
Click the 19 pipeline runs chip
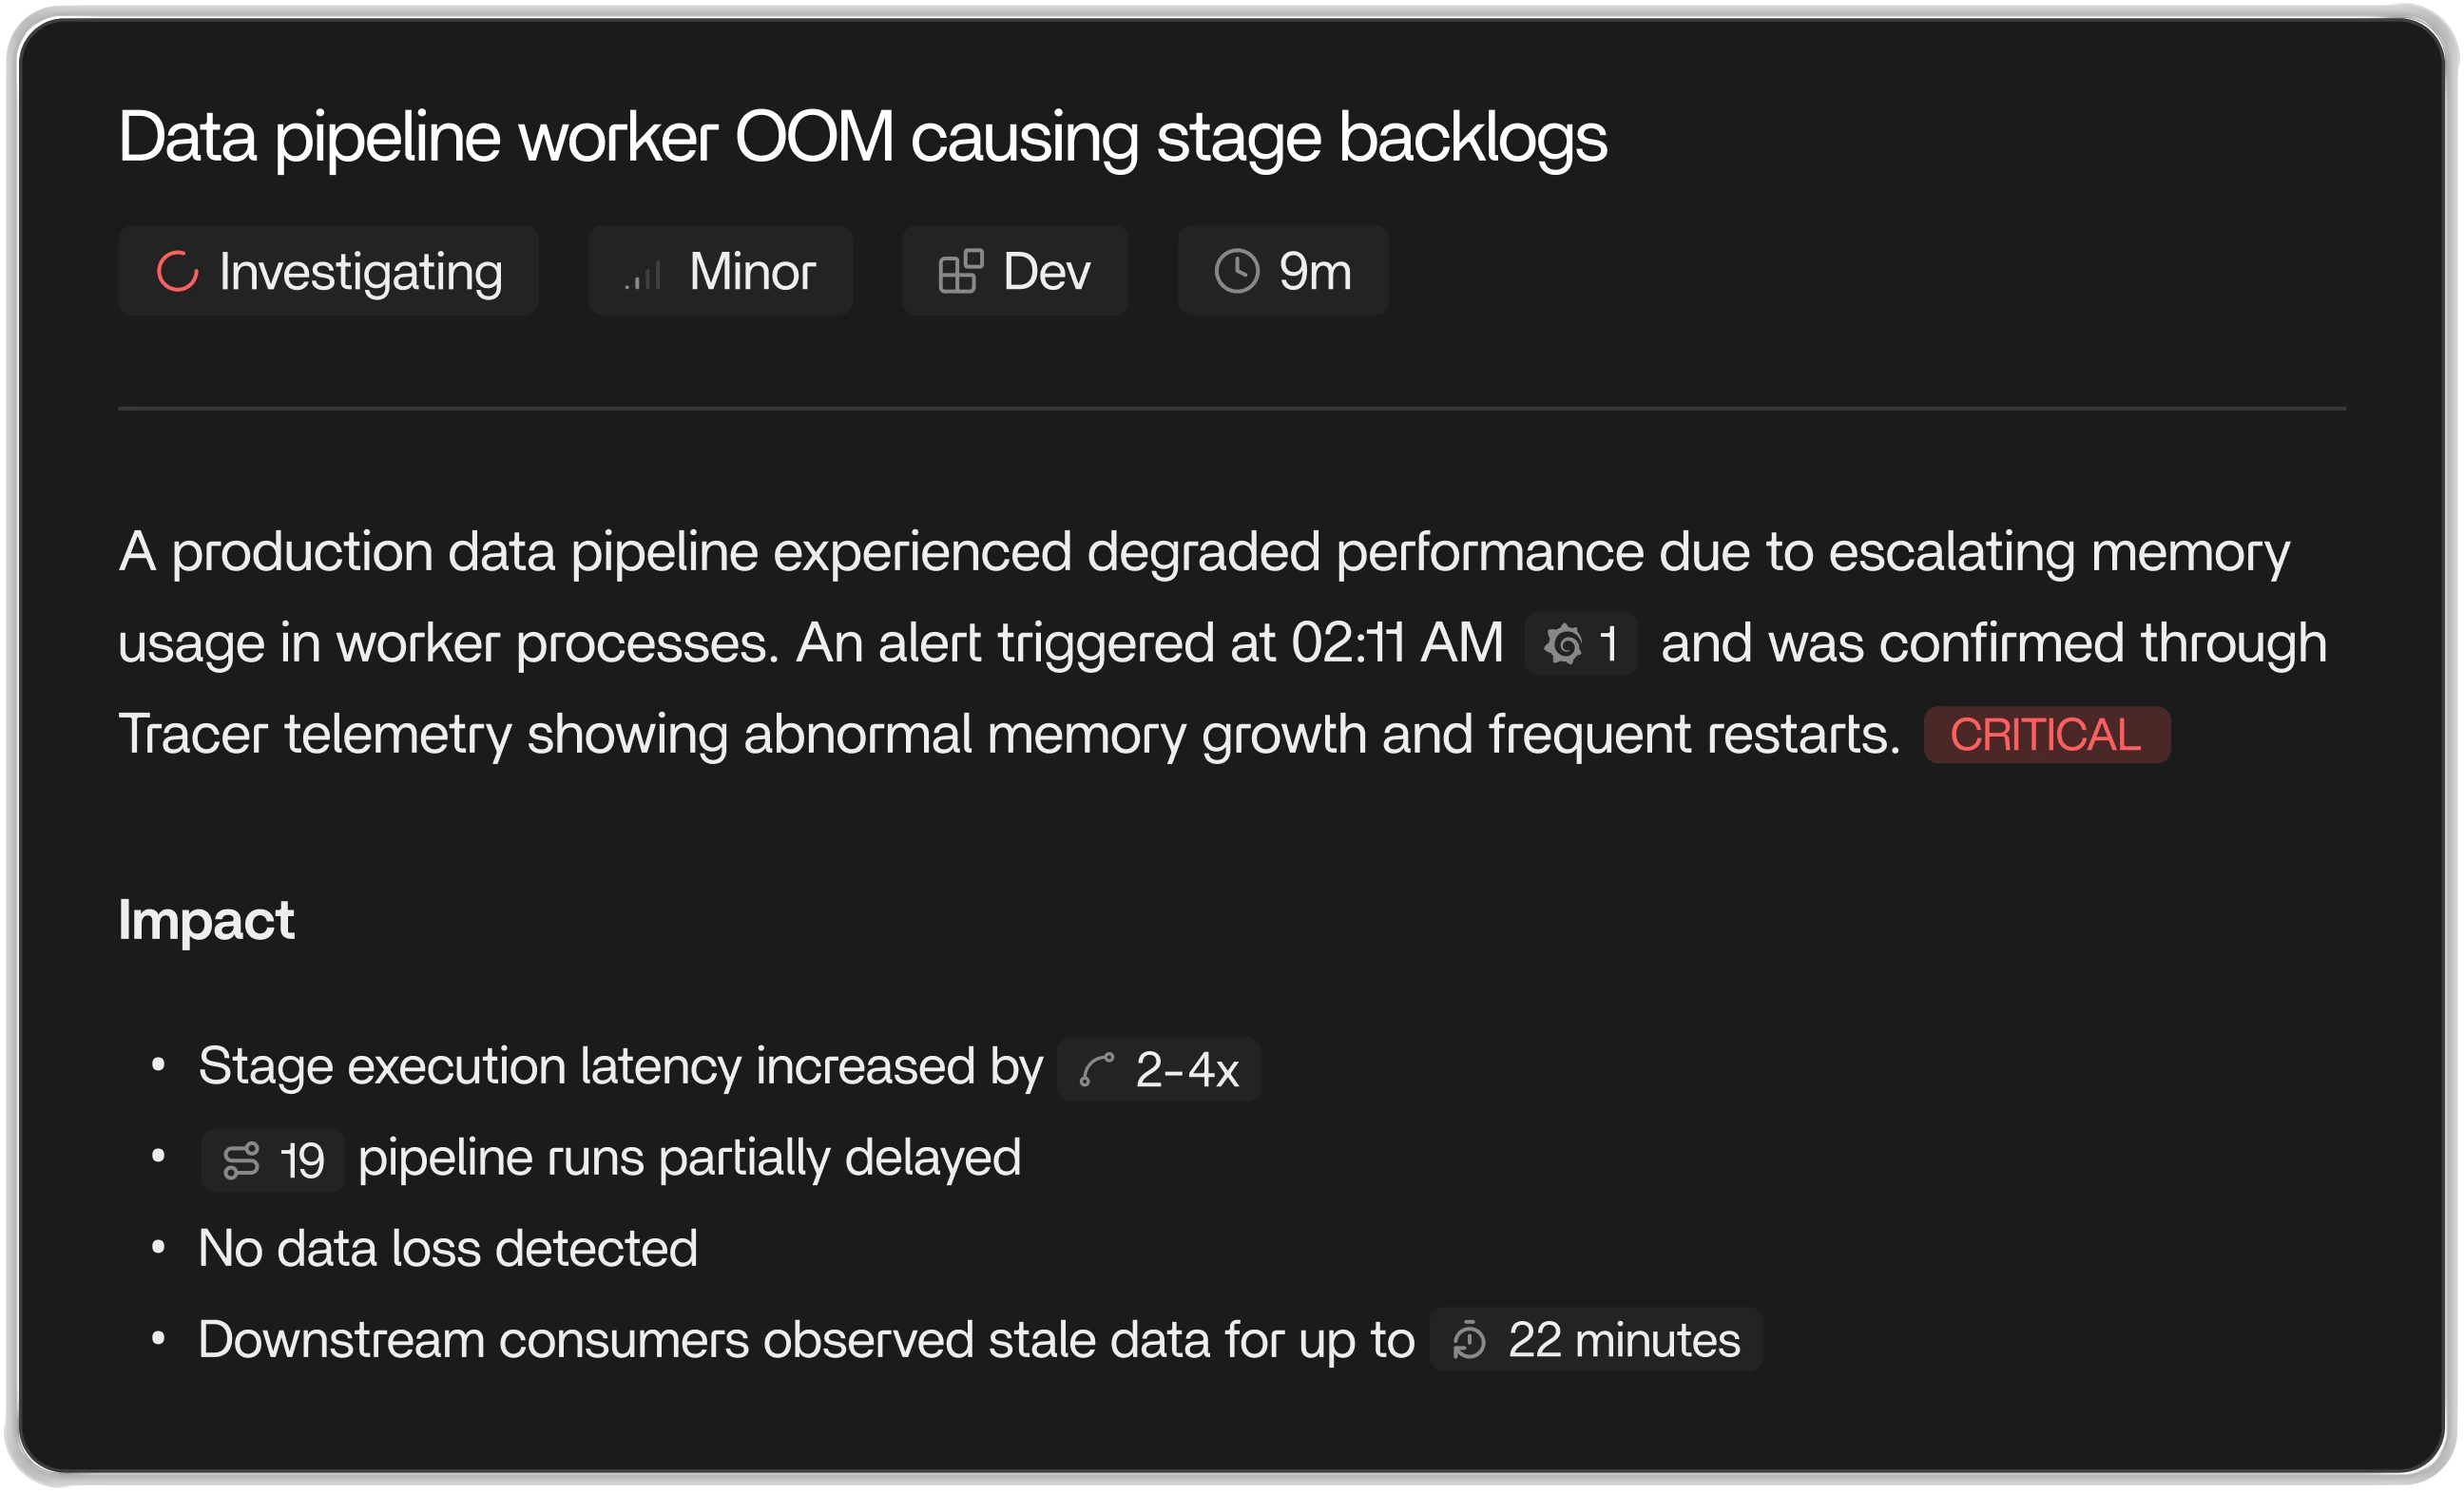click(x=271, y=1157)
